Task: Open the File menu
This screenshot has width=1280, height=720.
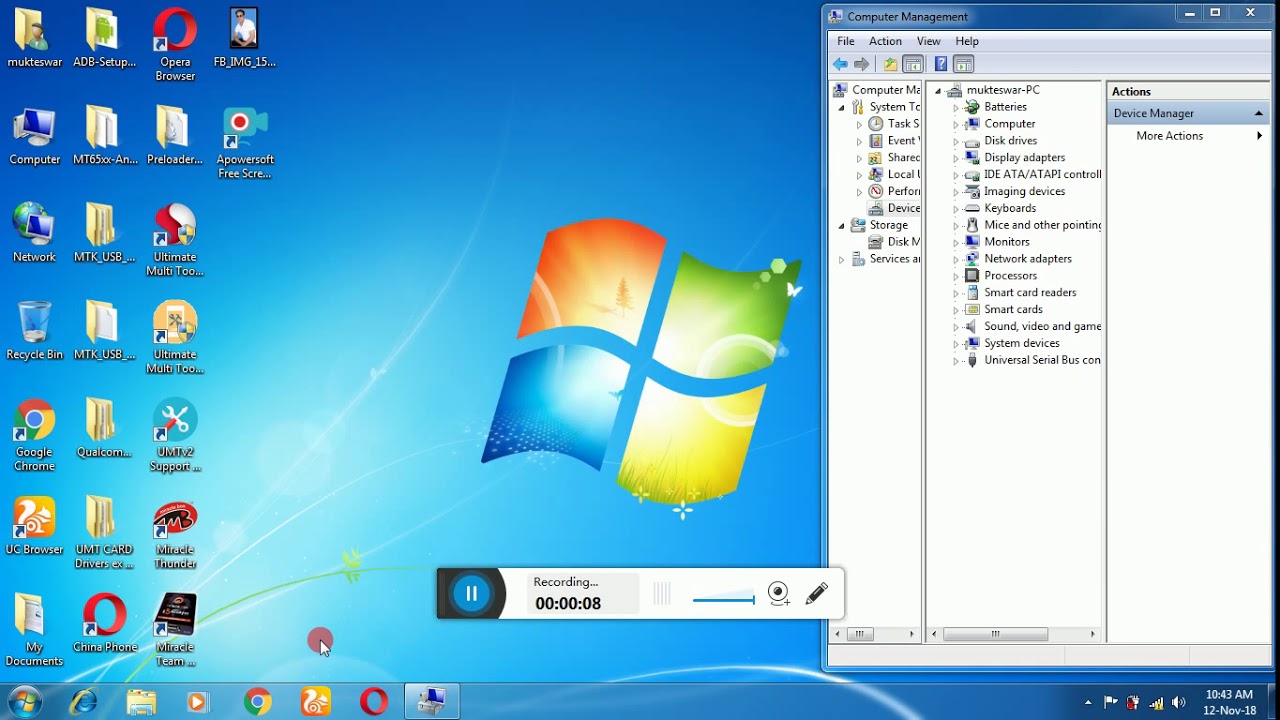Action: click(846, 41)
